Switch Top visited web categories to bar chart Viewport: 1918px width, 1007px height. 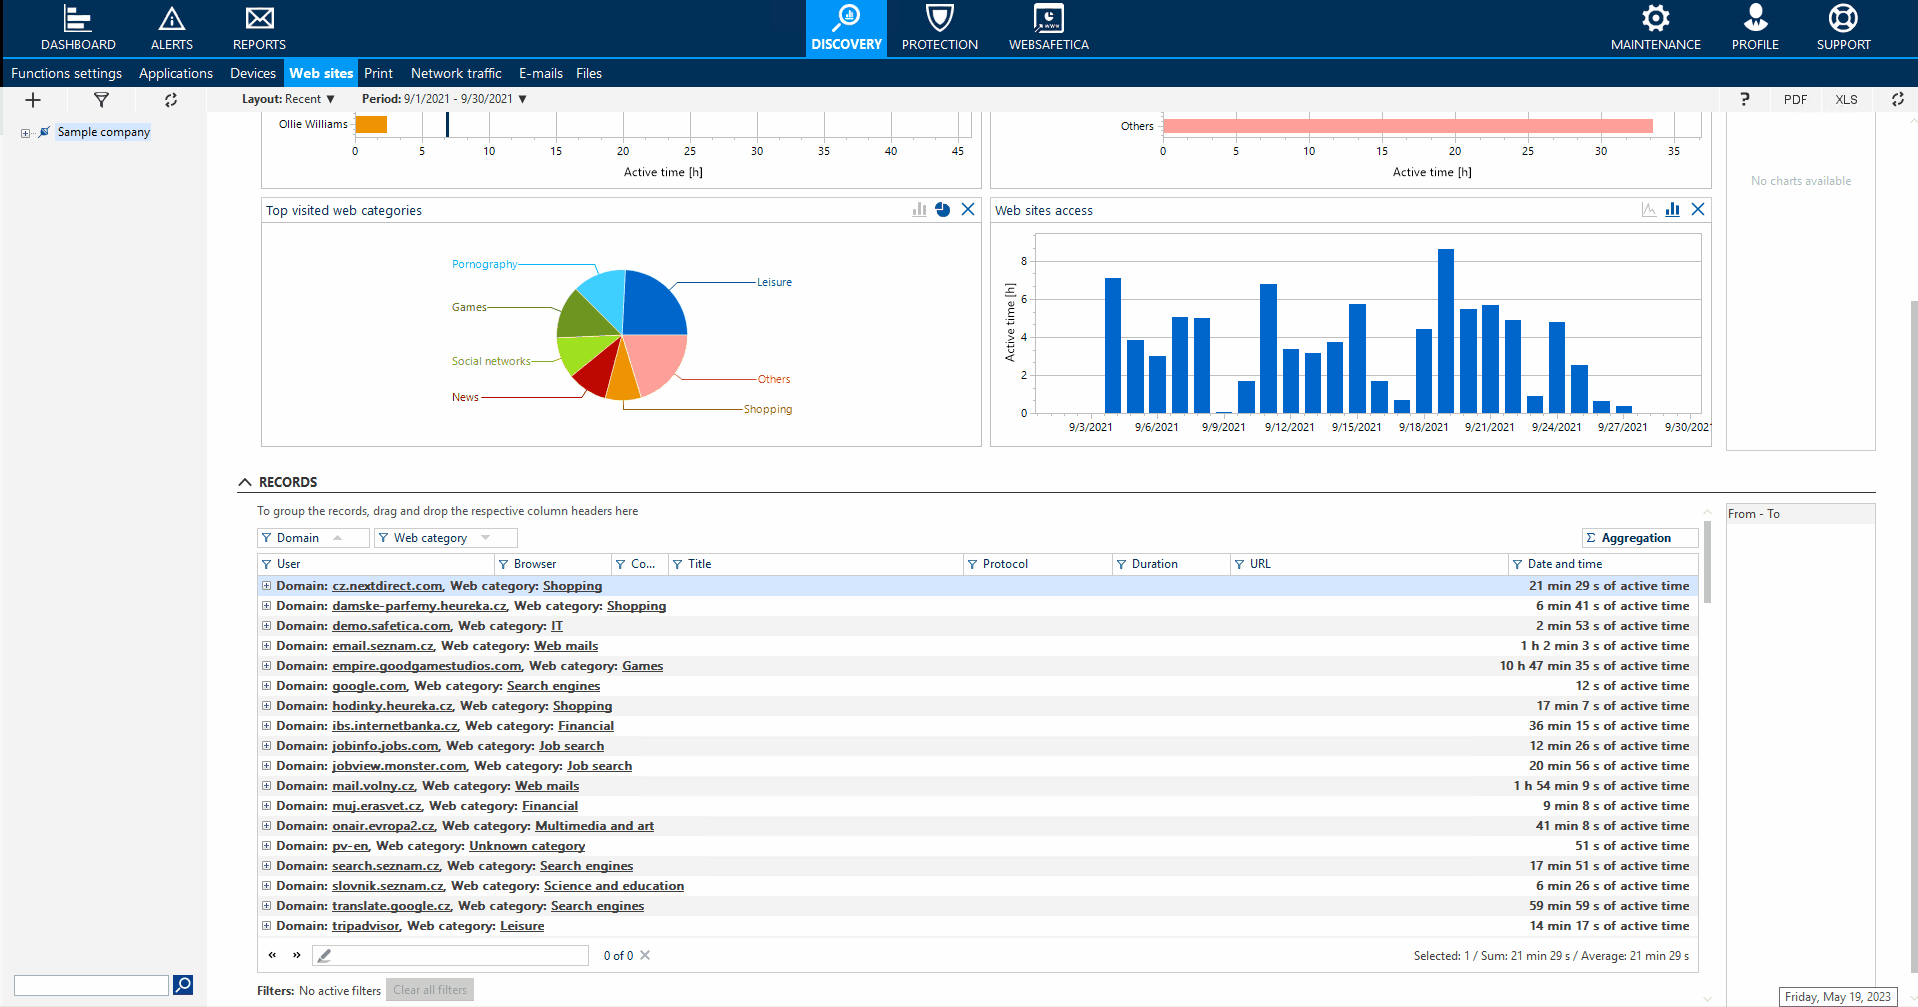point(919,210)
